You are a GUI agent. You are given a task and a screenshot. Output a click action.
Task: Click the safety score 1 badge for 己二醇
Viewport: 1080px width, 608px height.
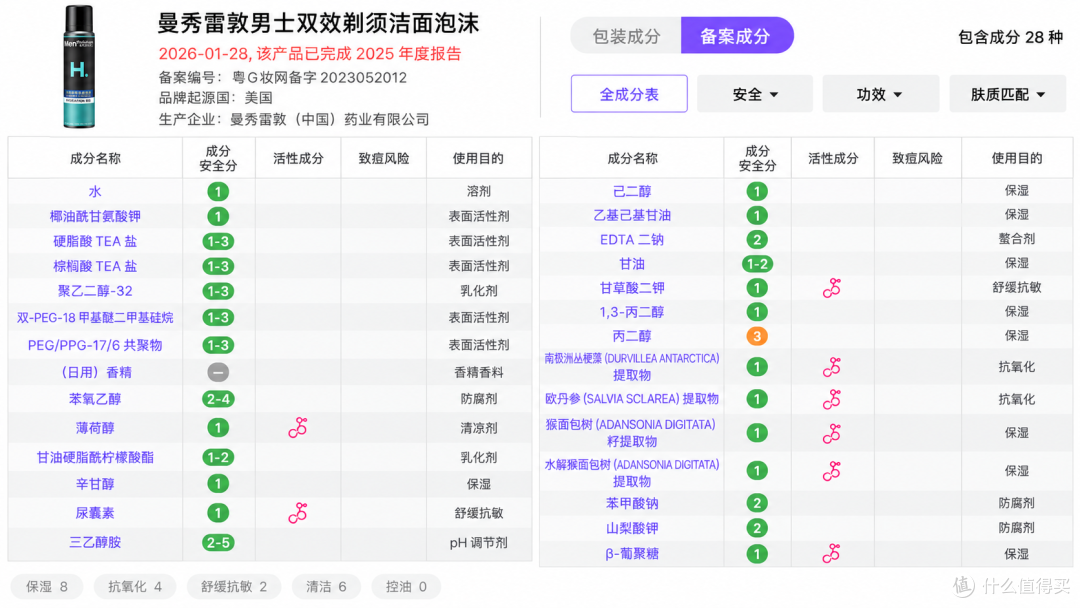757,191
